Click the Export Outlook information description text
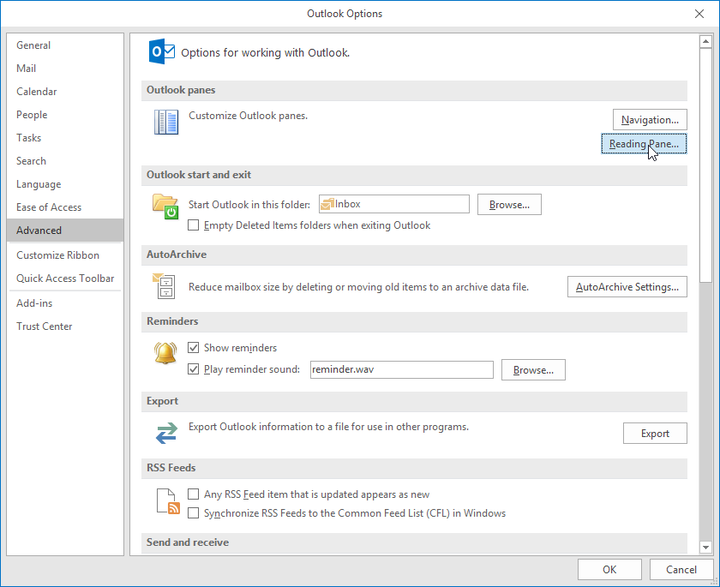The image size is (720, 587). click(329, 427)
